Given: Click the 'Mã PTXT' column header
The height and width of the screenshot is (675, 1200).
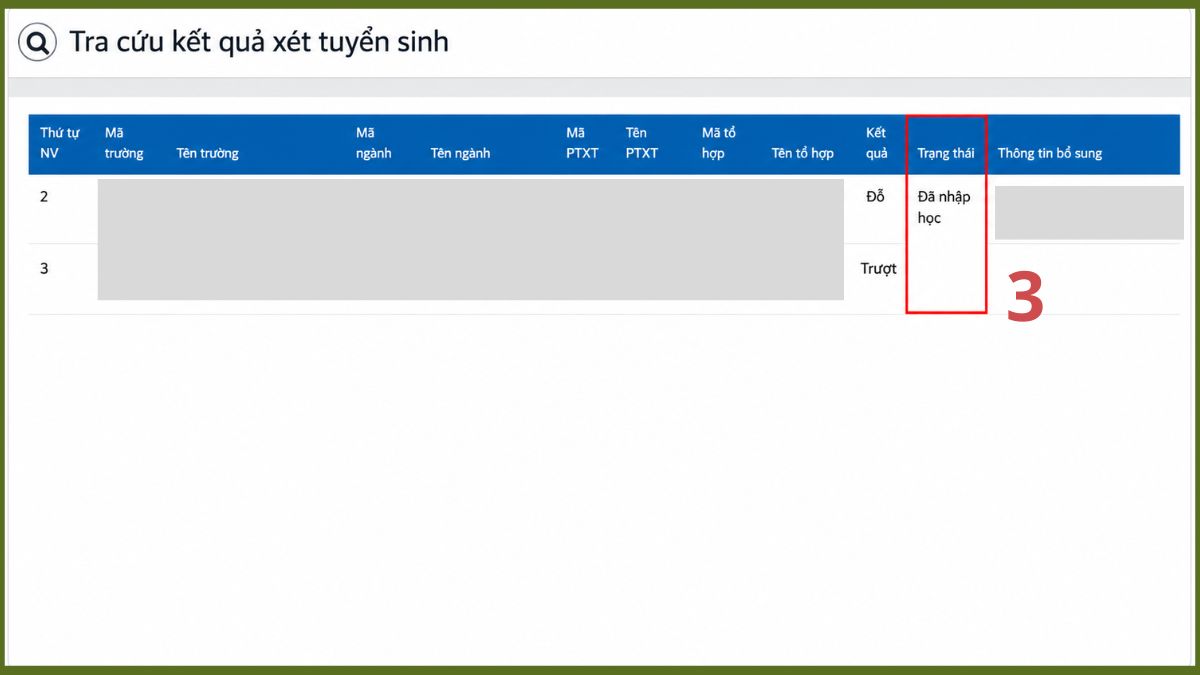Looking at the screenshot, I should click(x=582, y=143).
